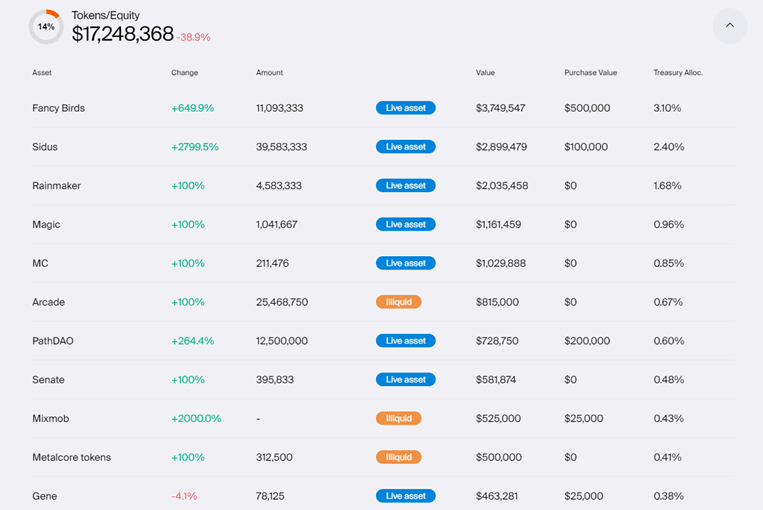The image size is (763, 510).
Task: Sort by Asset column header
Action: pos(42,73)
